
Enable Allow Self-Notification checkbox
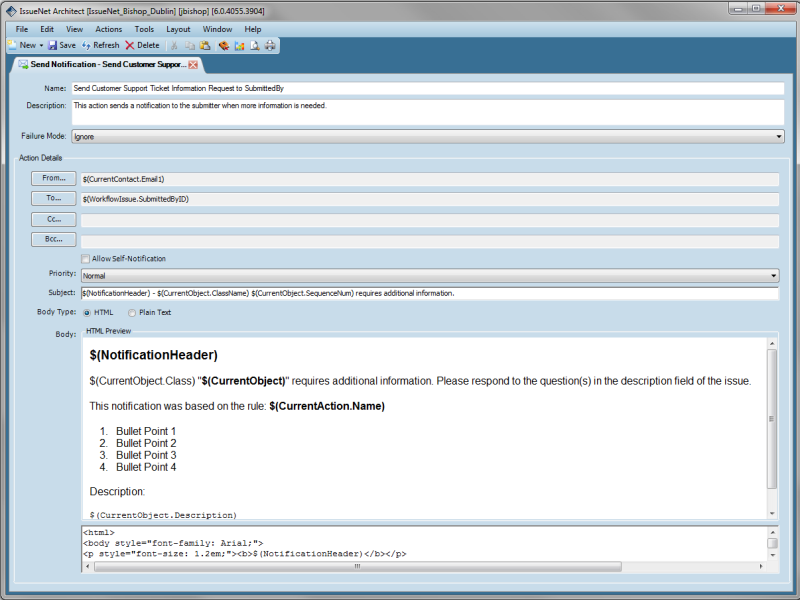coord(86,259)
